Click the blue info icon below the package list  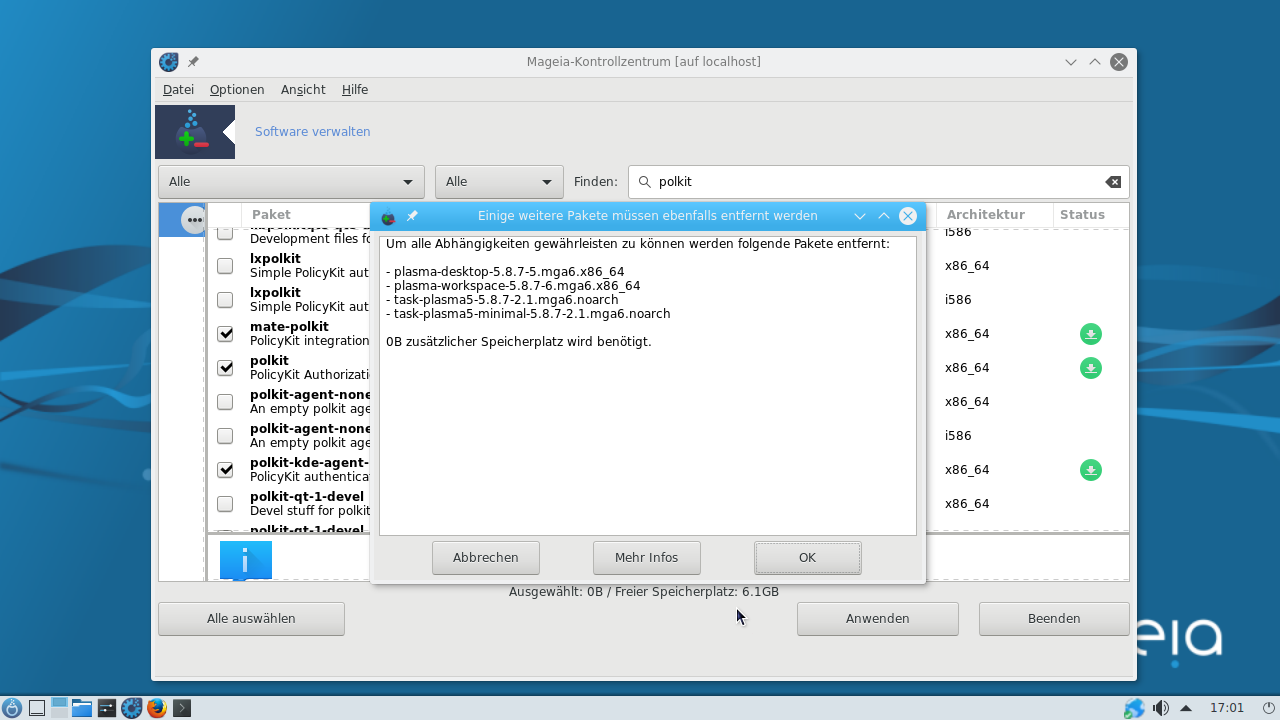(246, 560)
